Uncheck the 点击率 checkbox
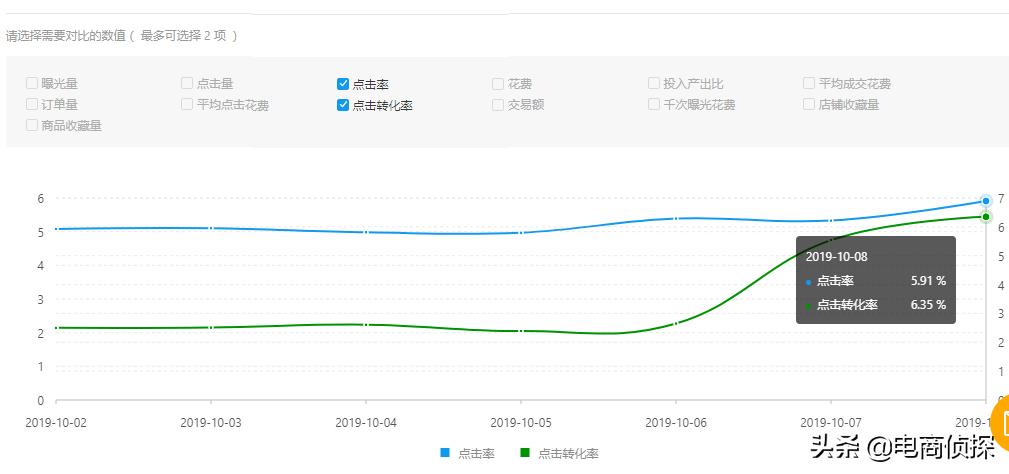Image resolution: width=1009 pixels, height=474 pixels. click(x=343, y=84)
